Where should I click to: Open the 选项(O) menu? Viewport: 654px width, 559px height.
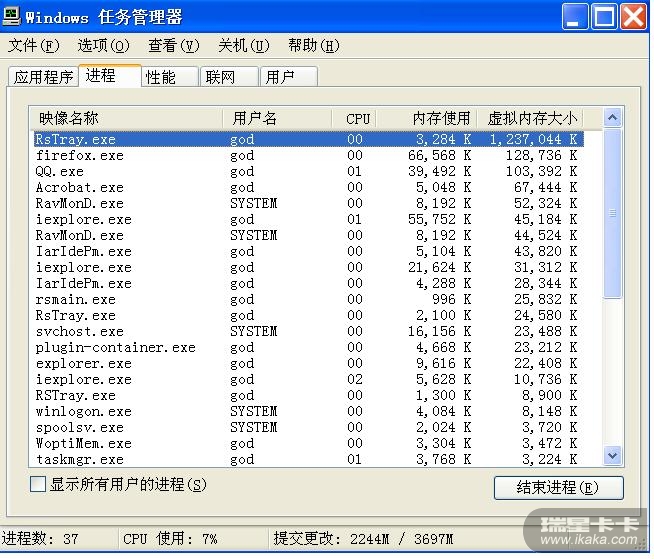pos(103,45)
